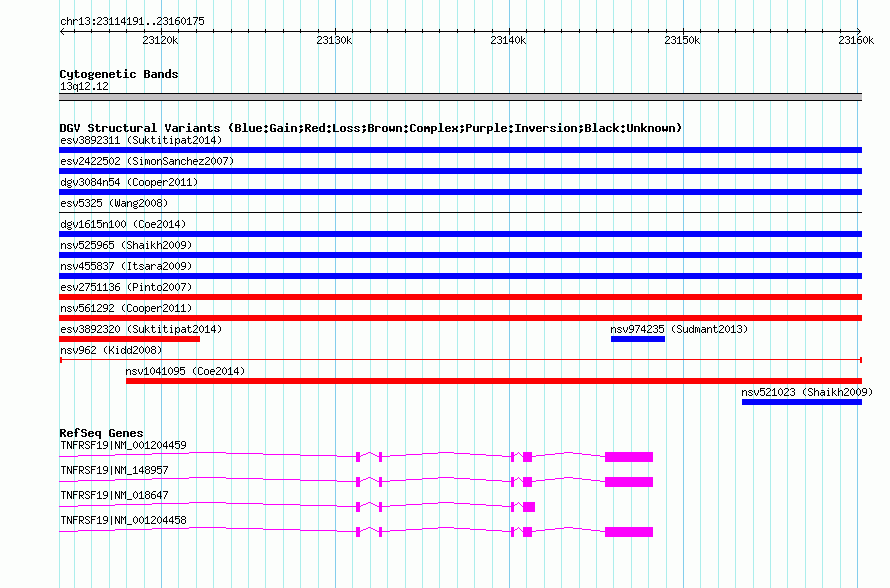Viewport: 890px width, 588px height.
Task: Click the dgv3084n54 (Cooper2011) label
Action: pyautogui.click(x=129, y=182)
